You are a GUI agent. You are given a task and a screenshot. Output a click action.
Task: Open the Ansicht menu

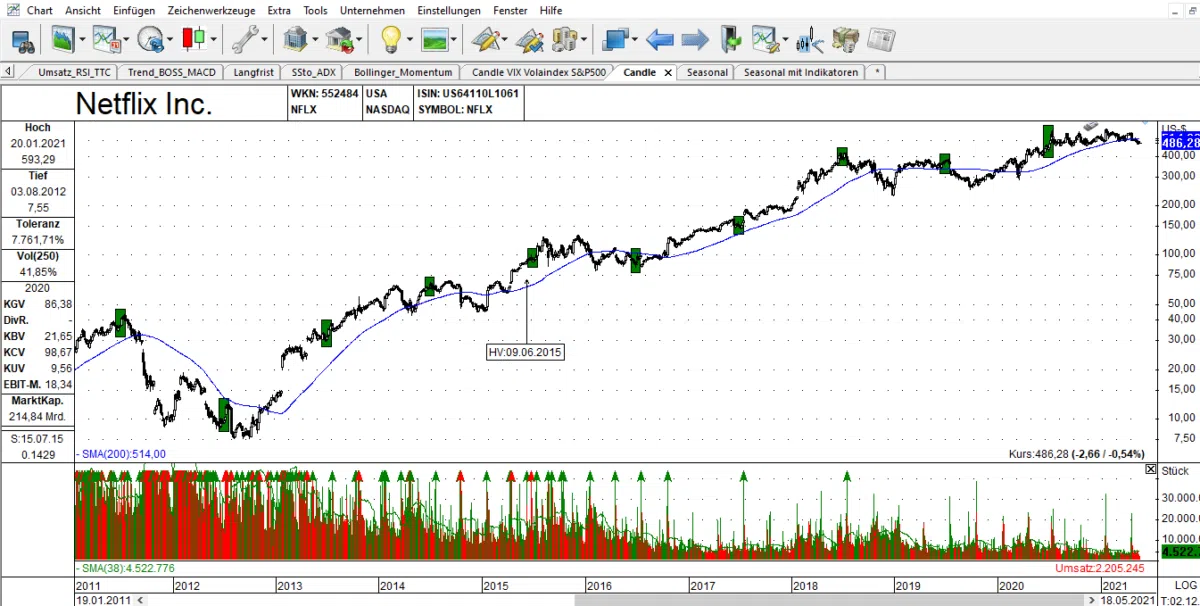tap(84, 10)
